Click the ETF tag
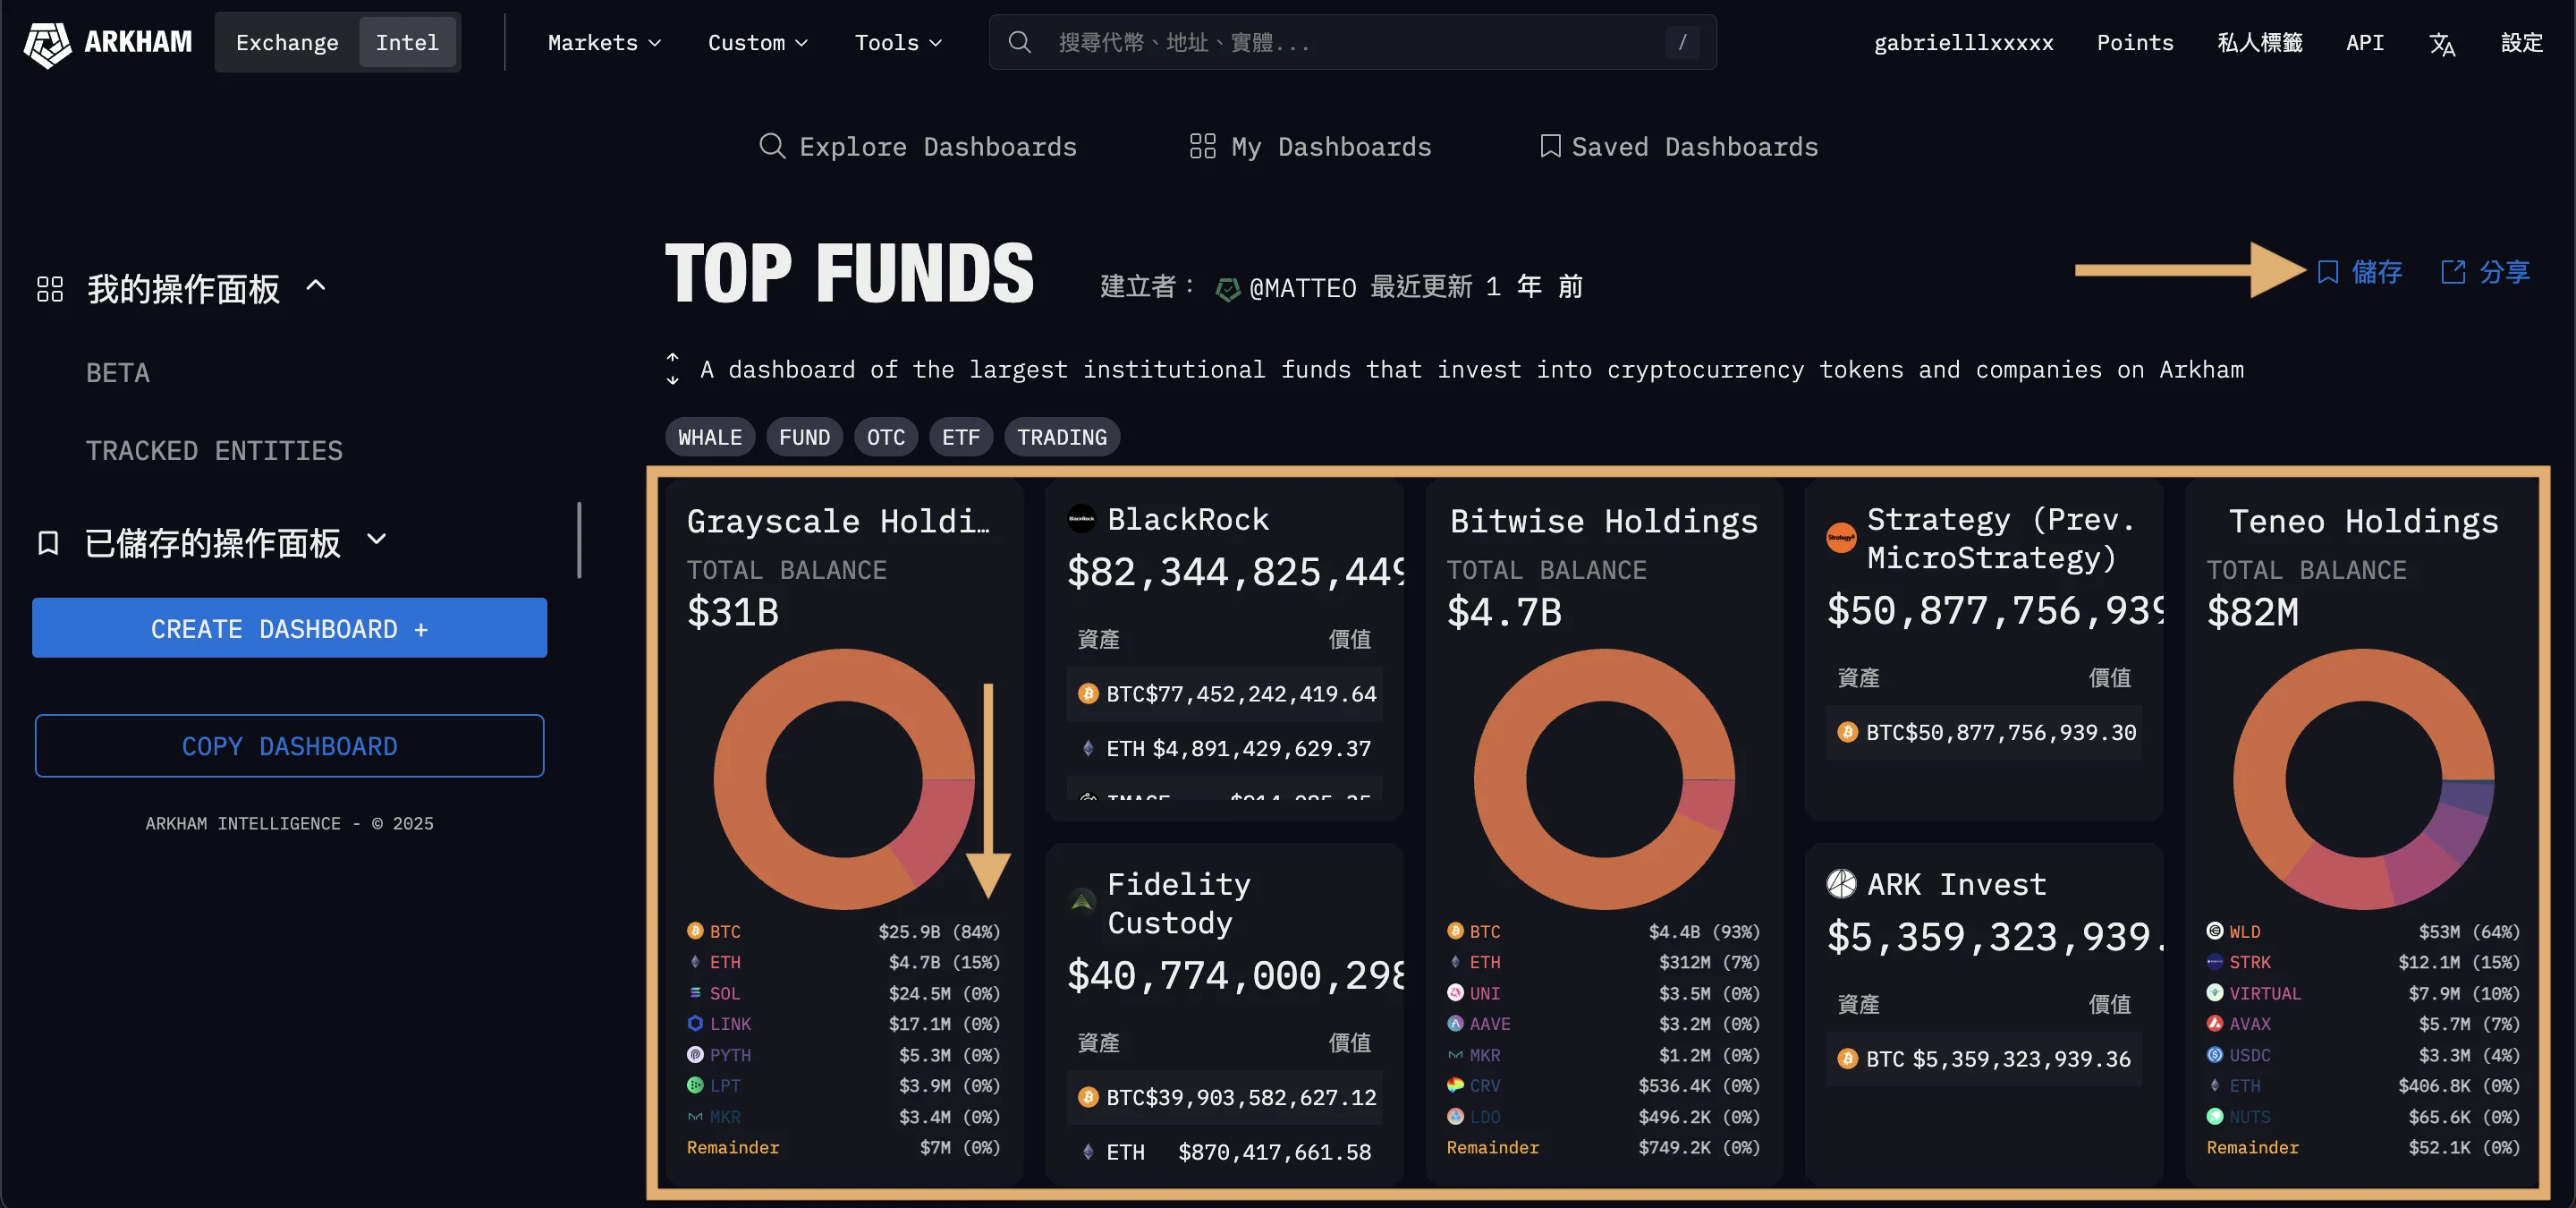This screenshot has width=2576, height=1208. (x=961, y=437)
